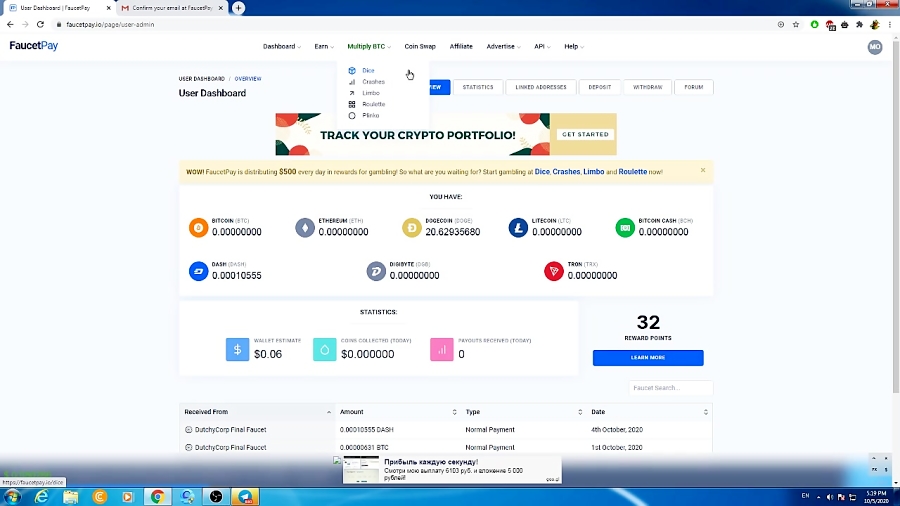Open the file explorer folder on the taskbar

pos(71,497)
